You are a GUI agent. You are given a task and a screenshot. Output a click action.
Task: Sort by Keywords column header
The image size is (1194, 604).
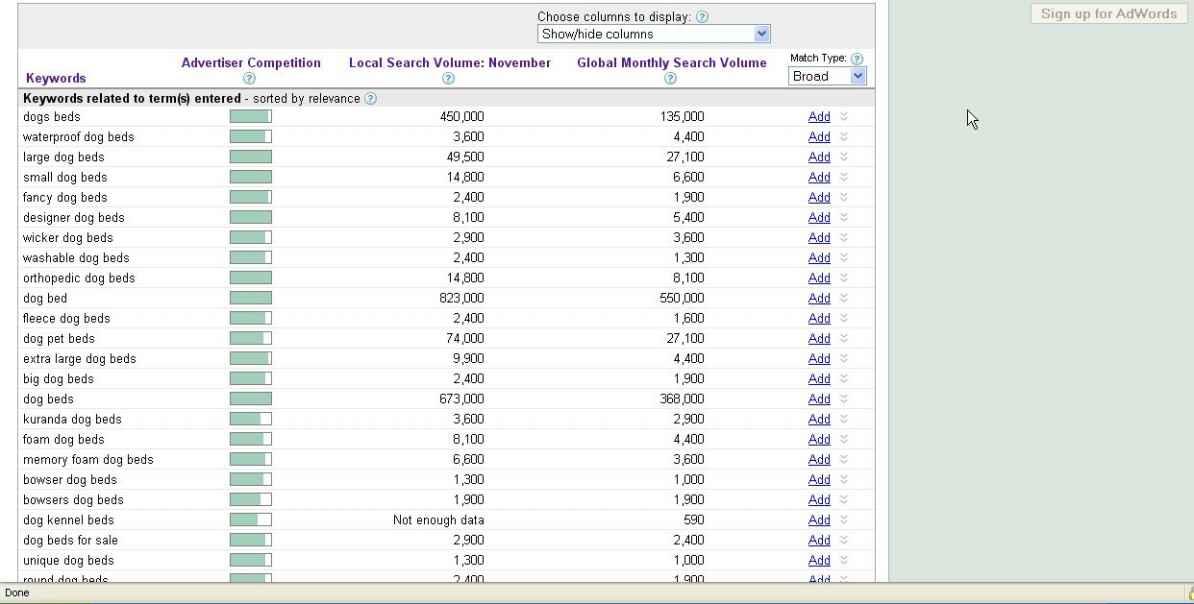click(54, 78)
